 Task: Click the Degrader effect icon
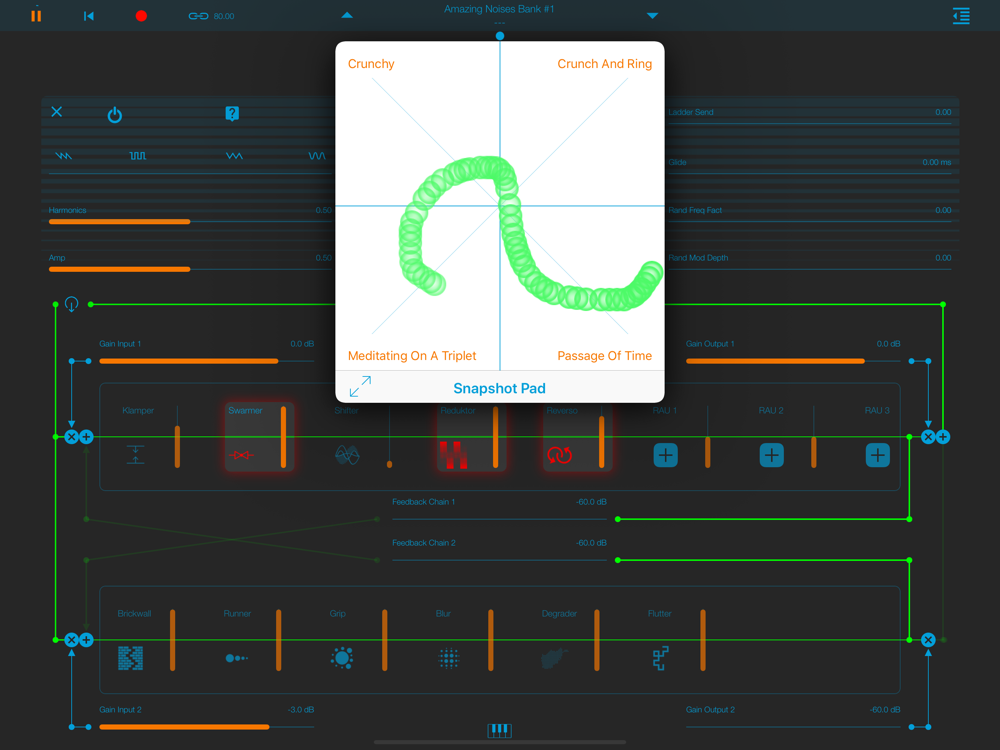554,658
